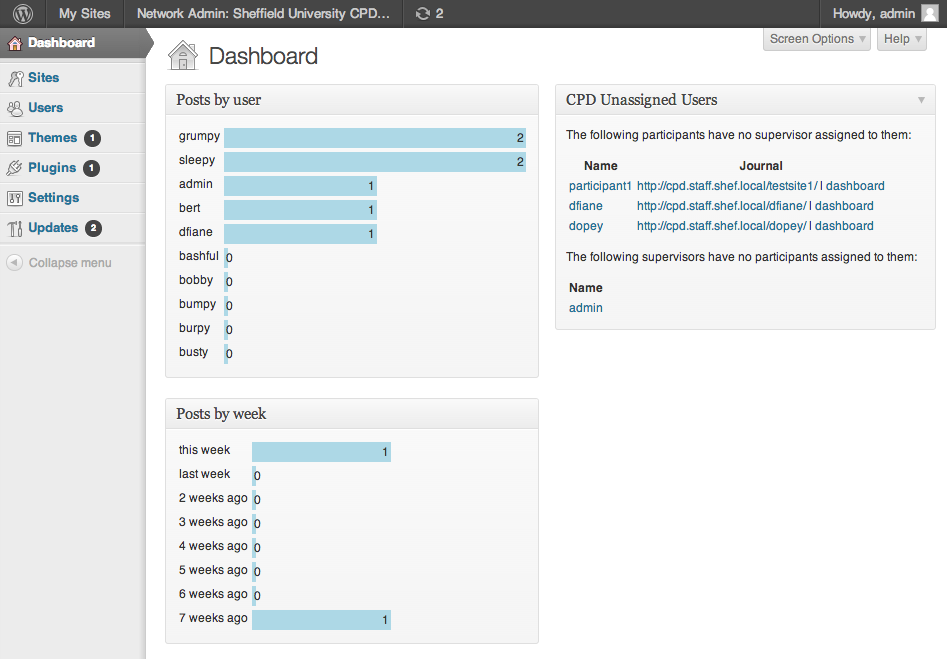
Task: Click the Settings sliders icon
Action: (x=14, y=198)
